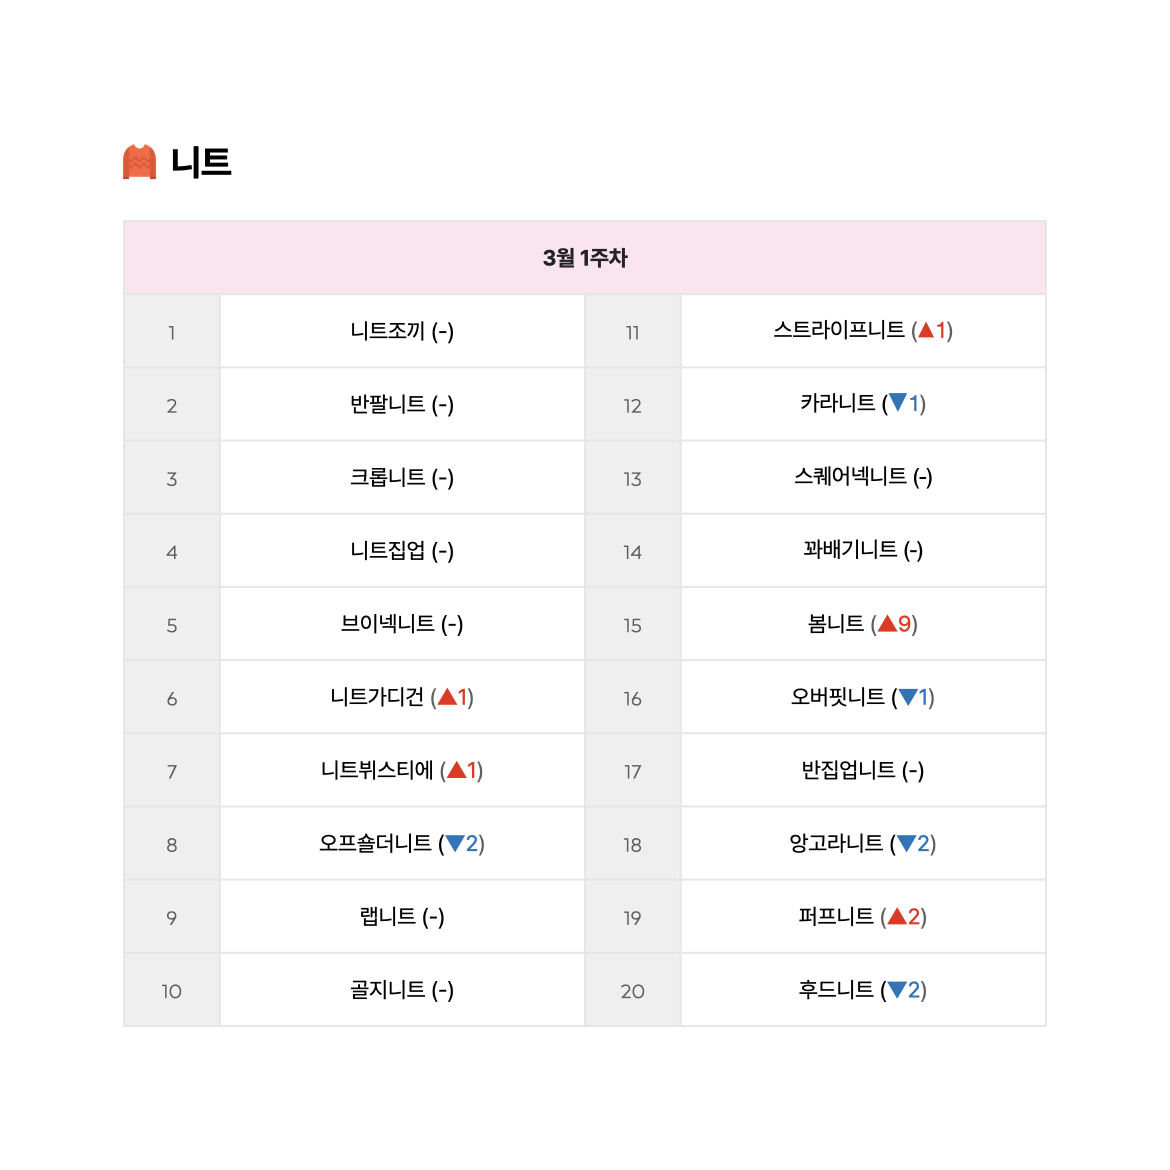Click the blue down arrow beside 오프숄더니트
The image size is (1170, 1170).
pyautogui.click(x=454, y=844)
